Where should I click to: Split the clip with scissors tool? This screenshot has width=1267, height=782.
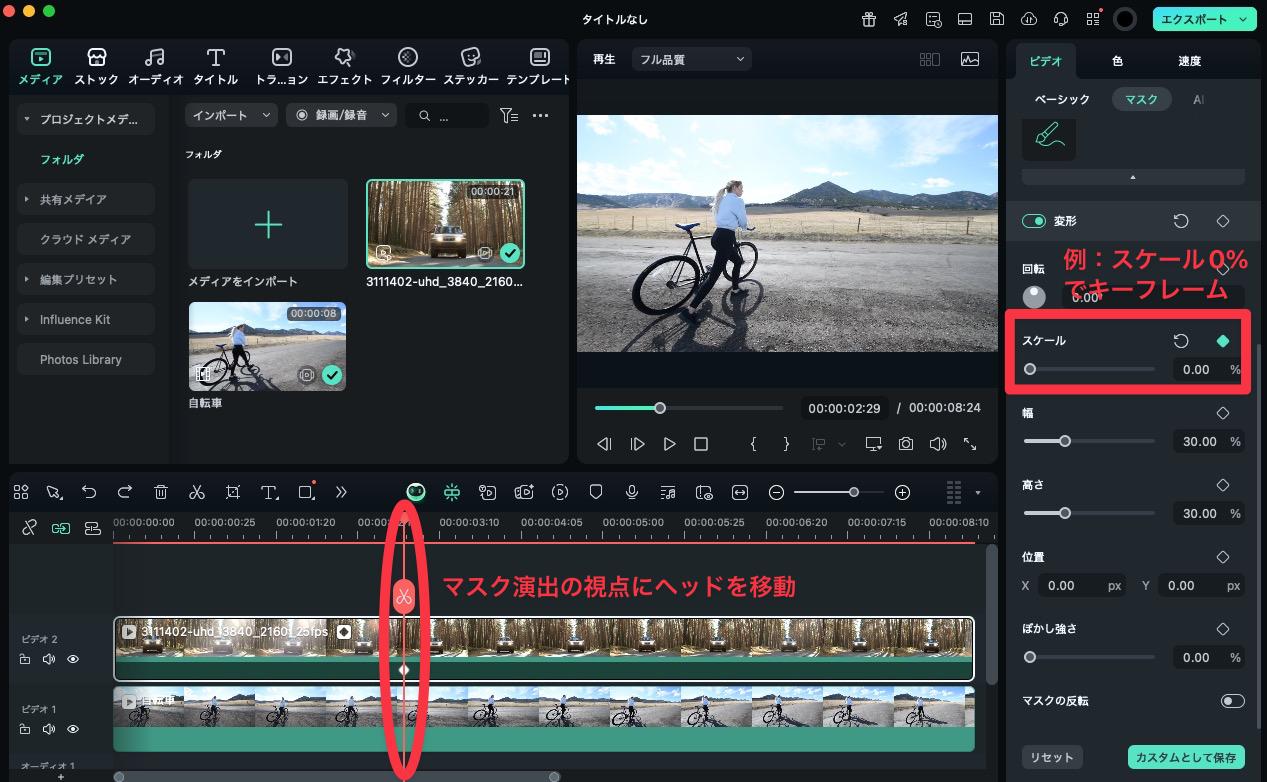pyautogui.click(x=197, y=492)
